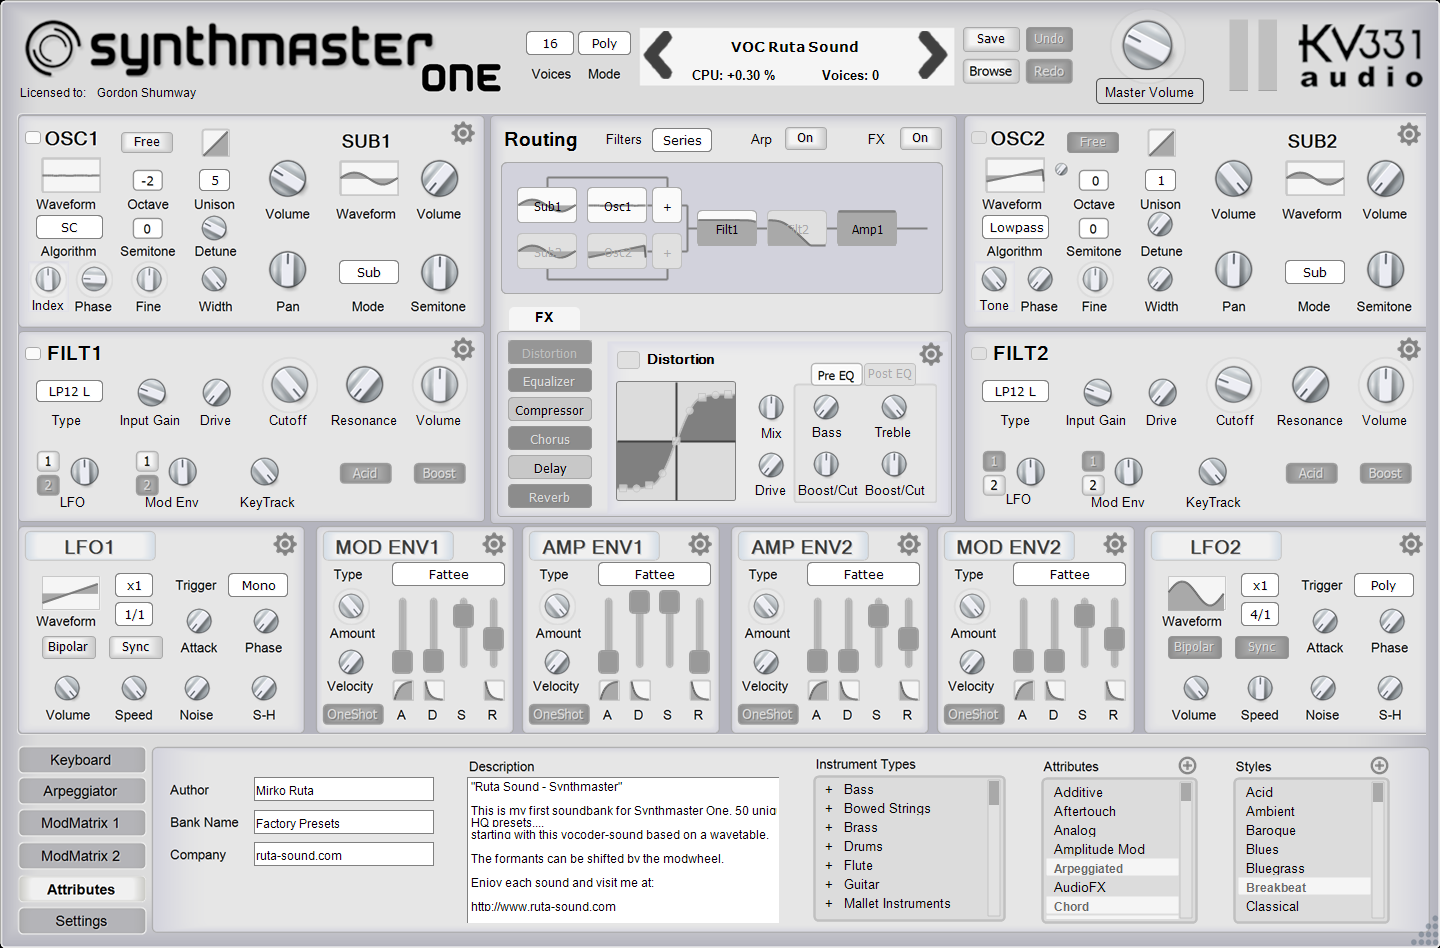Open LFO1 settings gear
This screenshot has width=1440, height=948.
tap(285, 544)
